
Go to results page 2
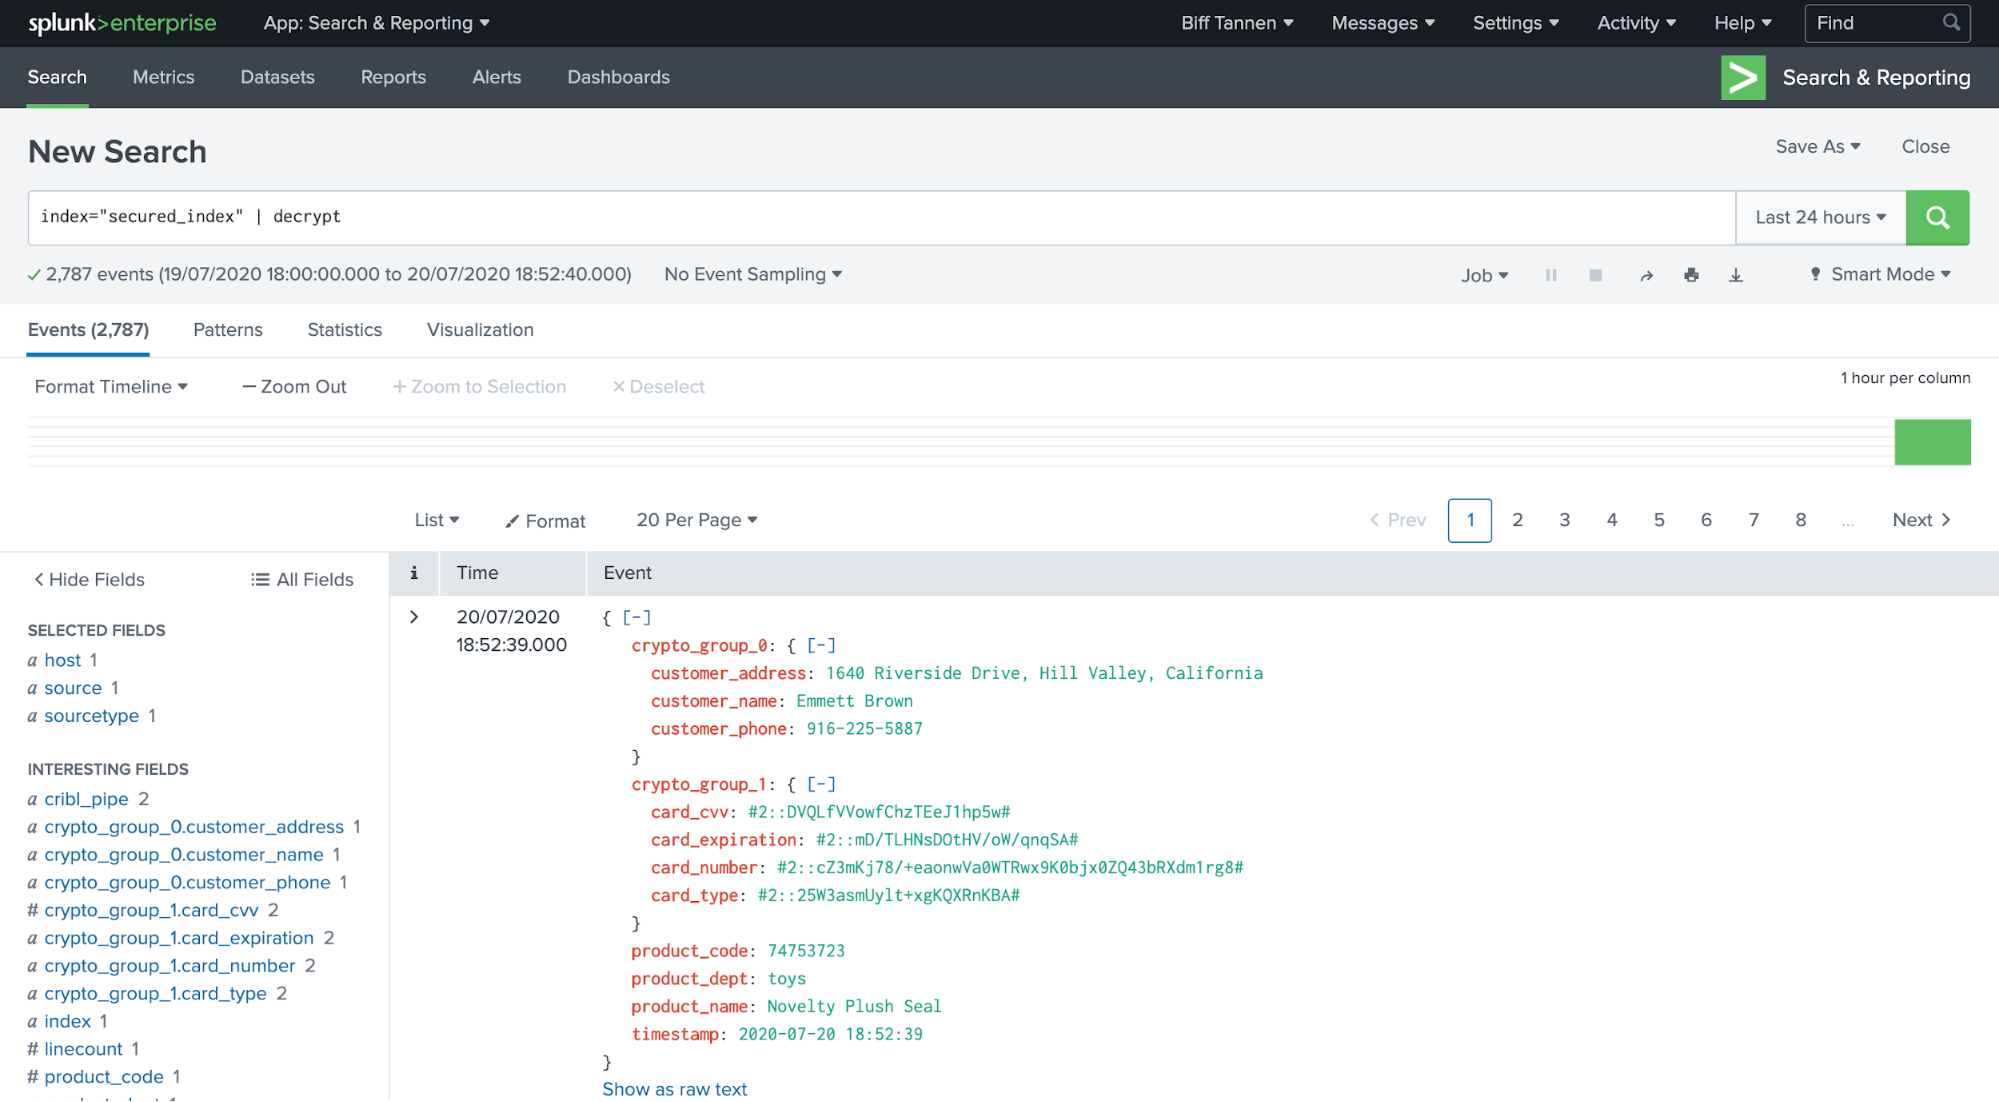coord(1517,520)
